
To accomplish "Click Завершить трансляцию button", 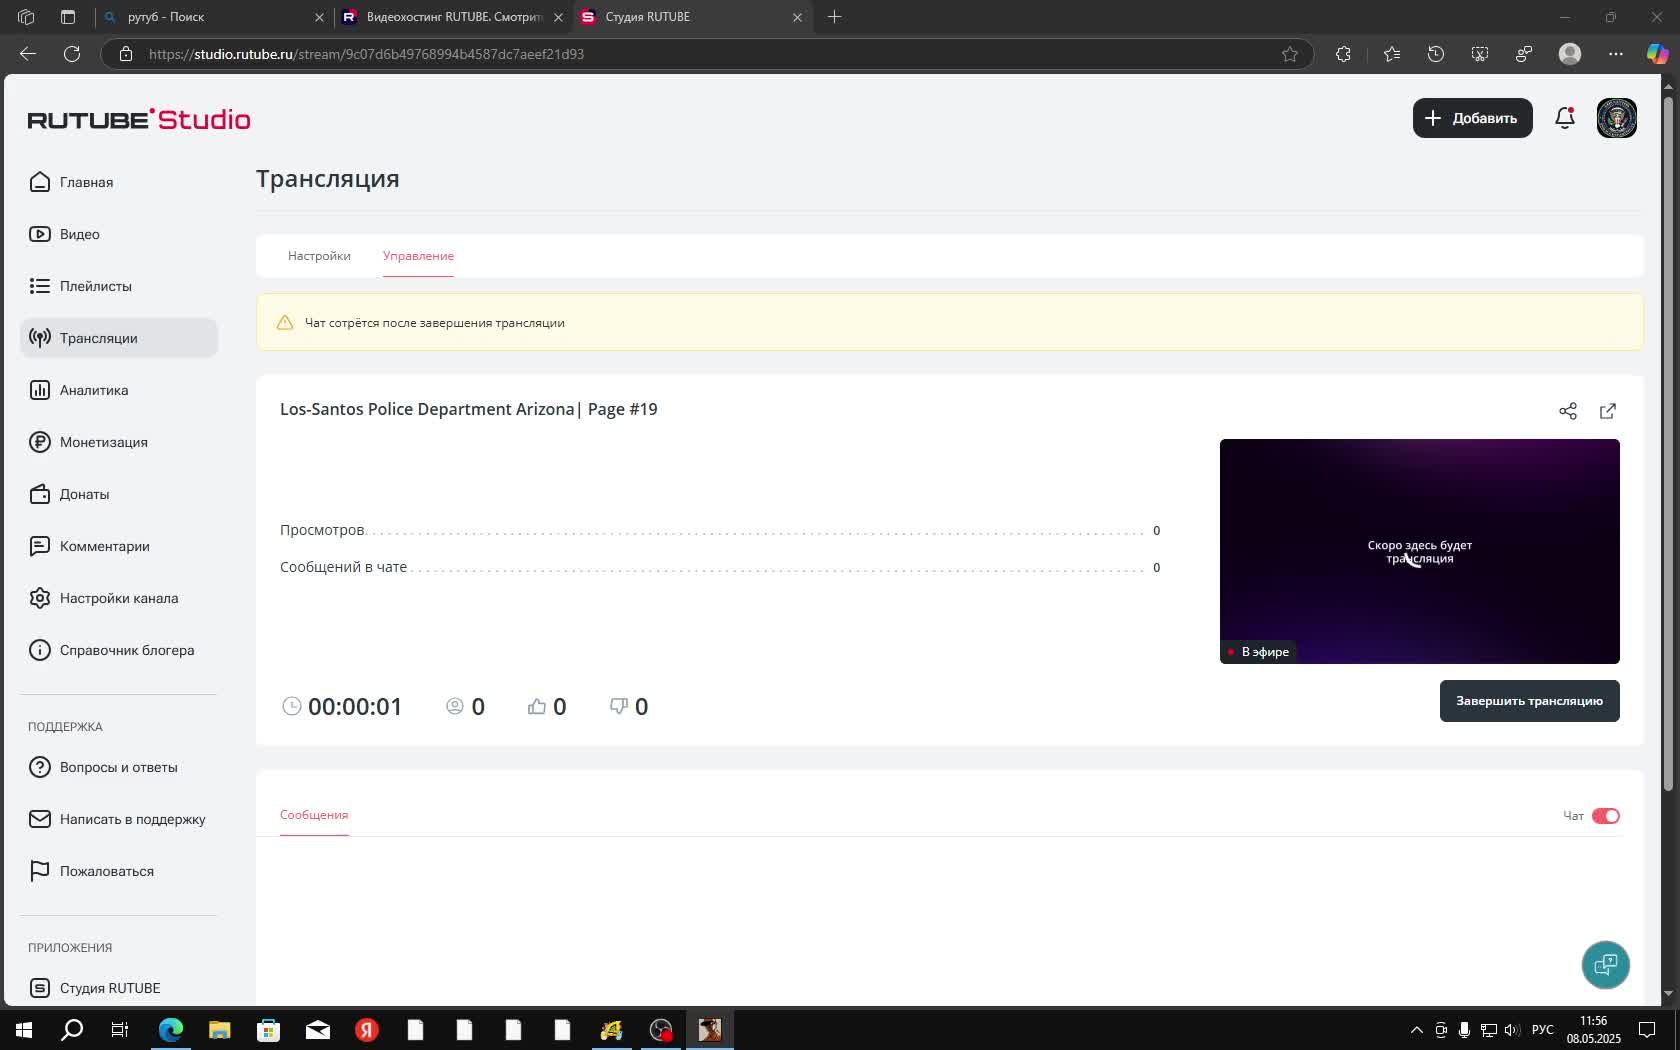I will pyautogui.click(x=1530, y=701).
